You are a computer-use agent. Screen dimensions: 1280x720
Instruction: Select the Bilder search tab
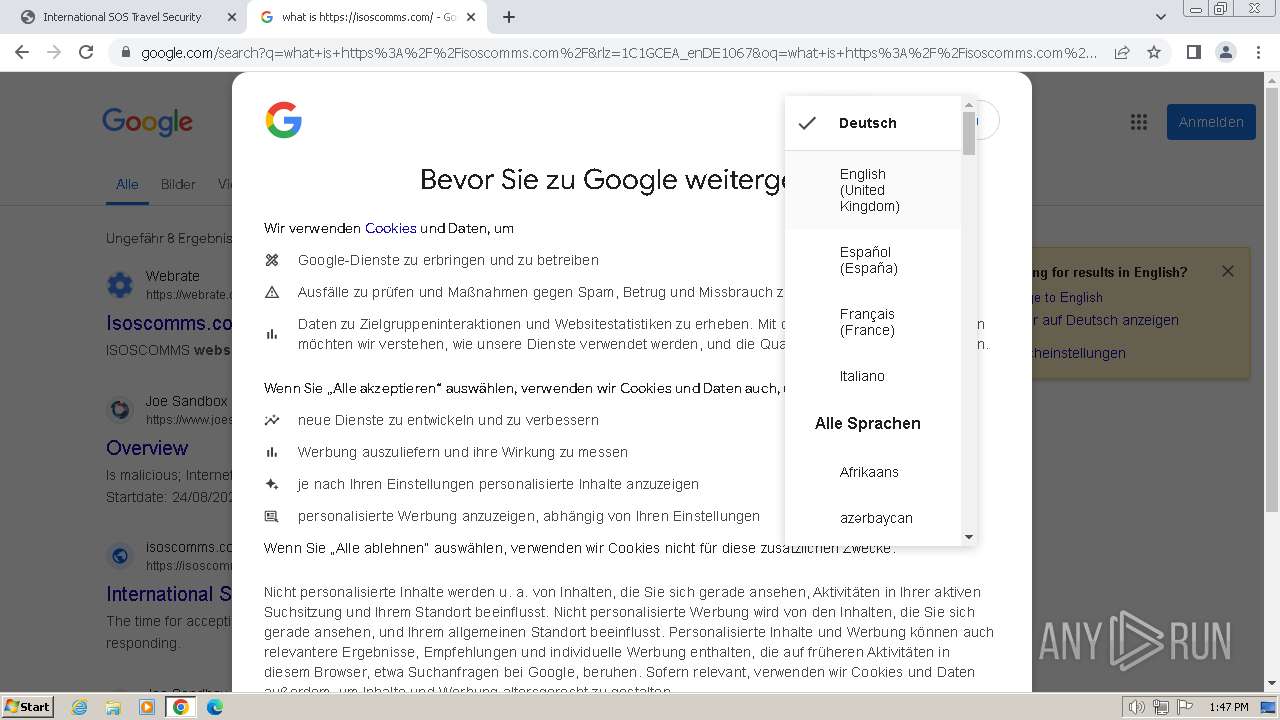coord(178,184)
